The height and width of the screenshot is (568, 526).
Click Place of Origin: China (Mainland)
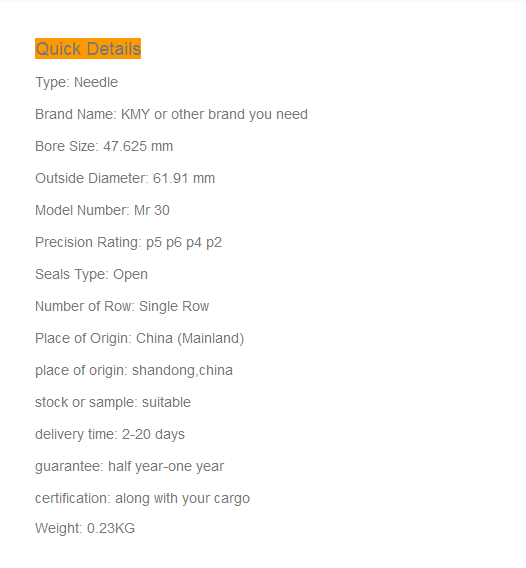tap(139, 338)
